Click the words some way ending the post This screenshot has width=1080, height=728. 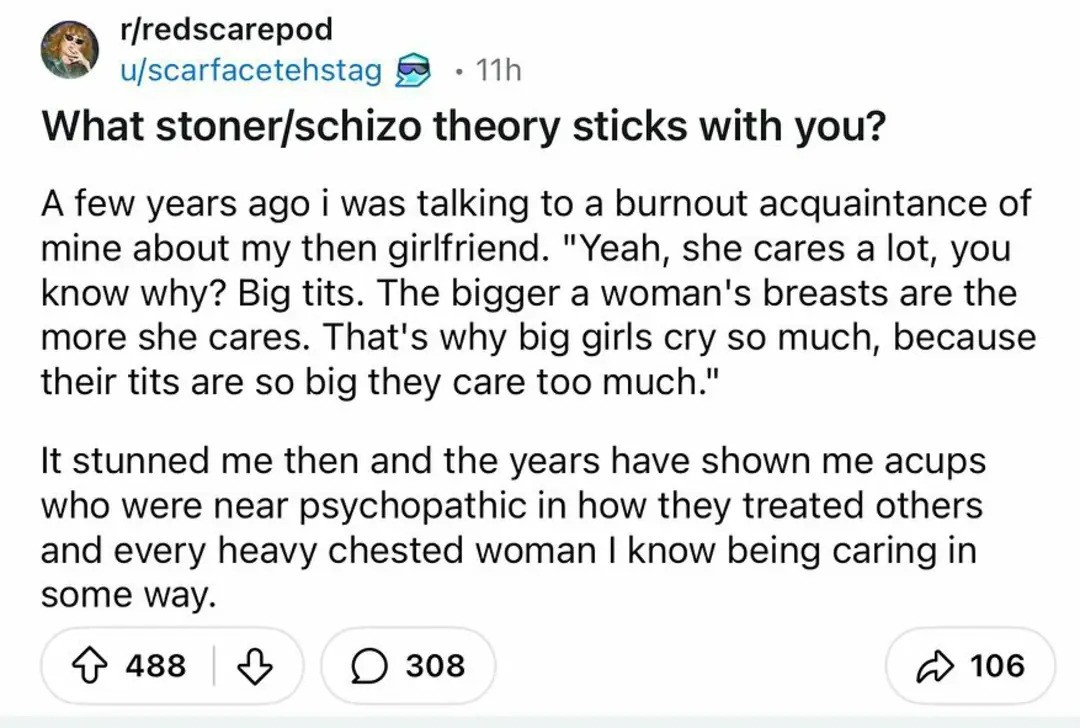tap(128, 595)
